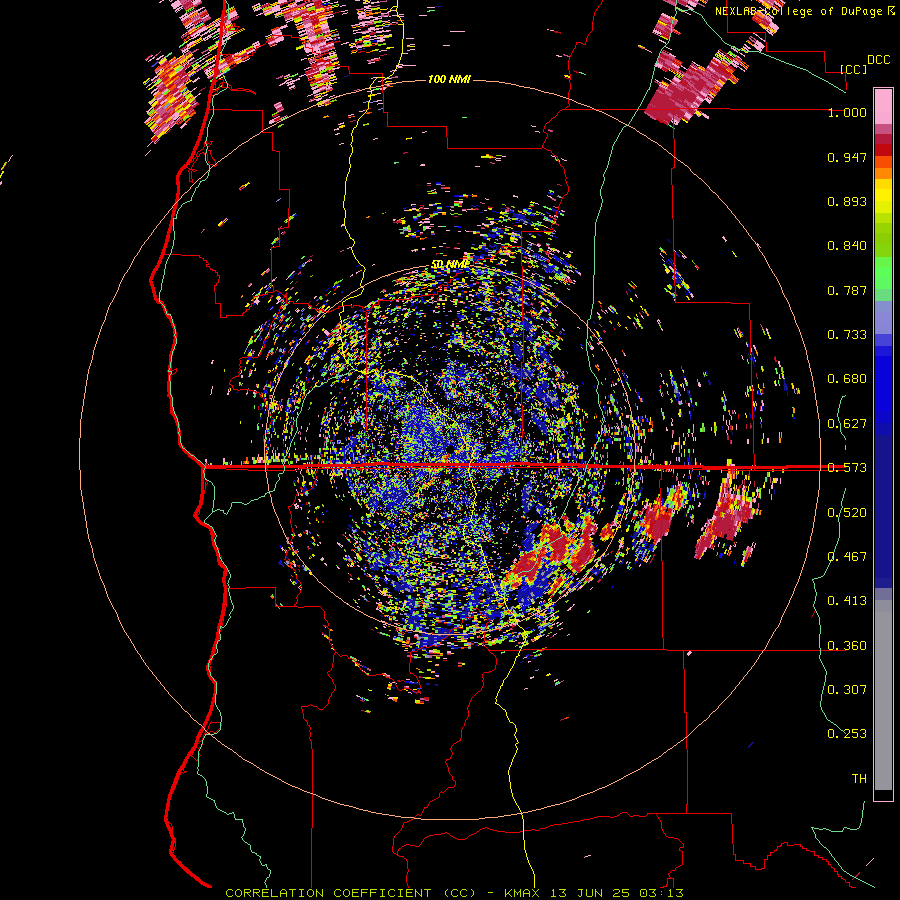Click the bright green segment of color bar
This screenshot has width=900, height=900.
tap(883, 273)
